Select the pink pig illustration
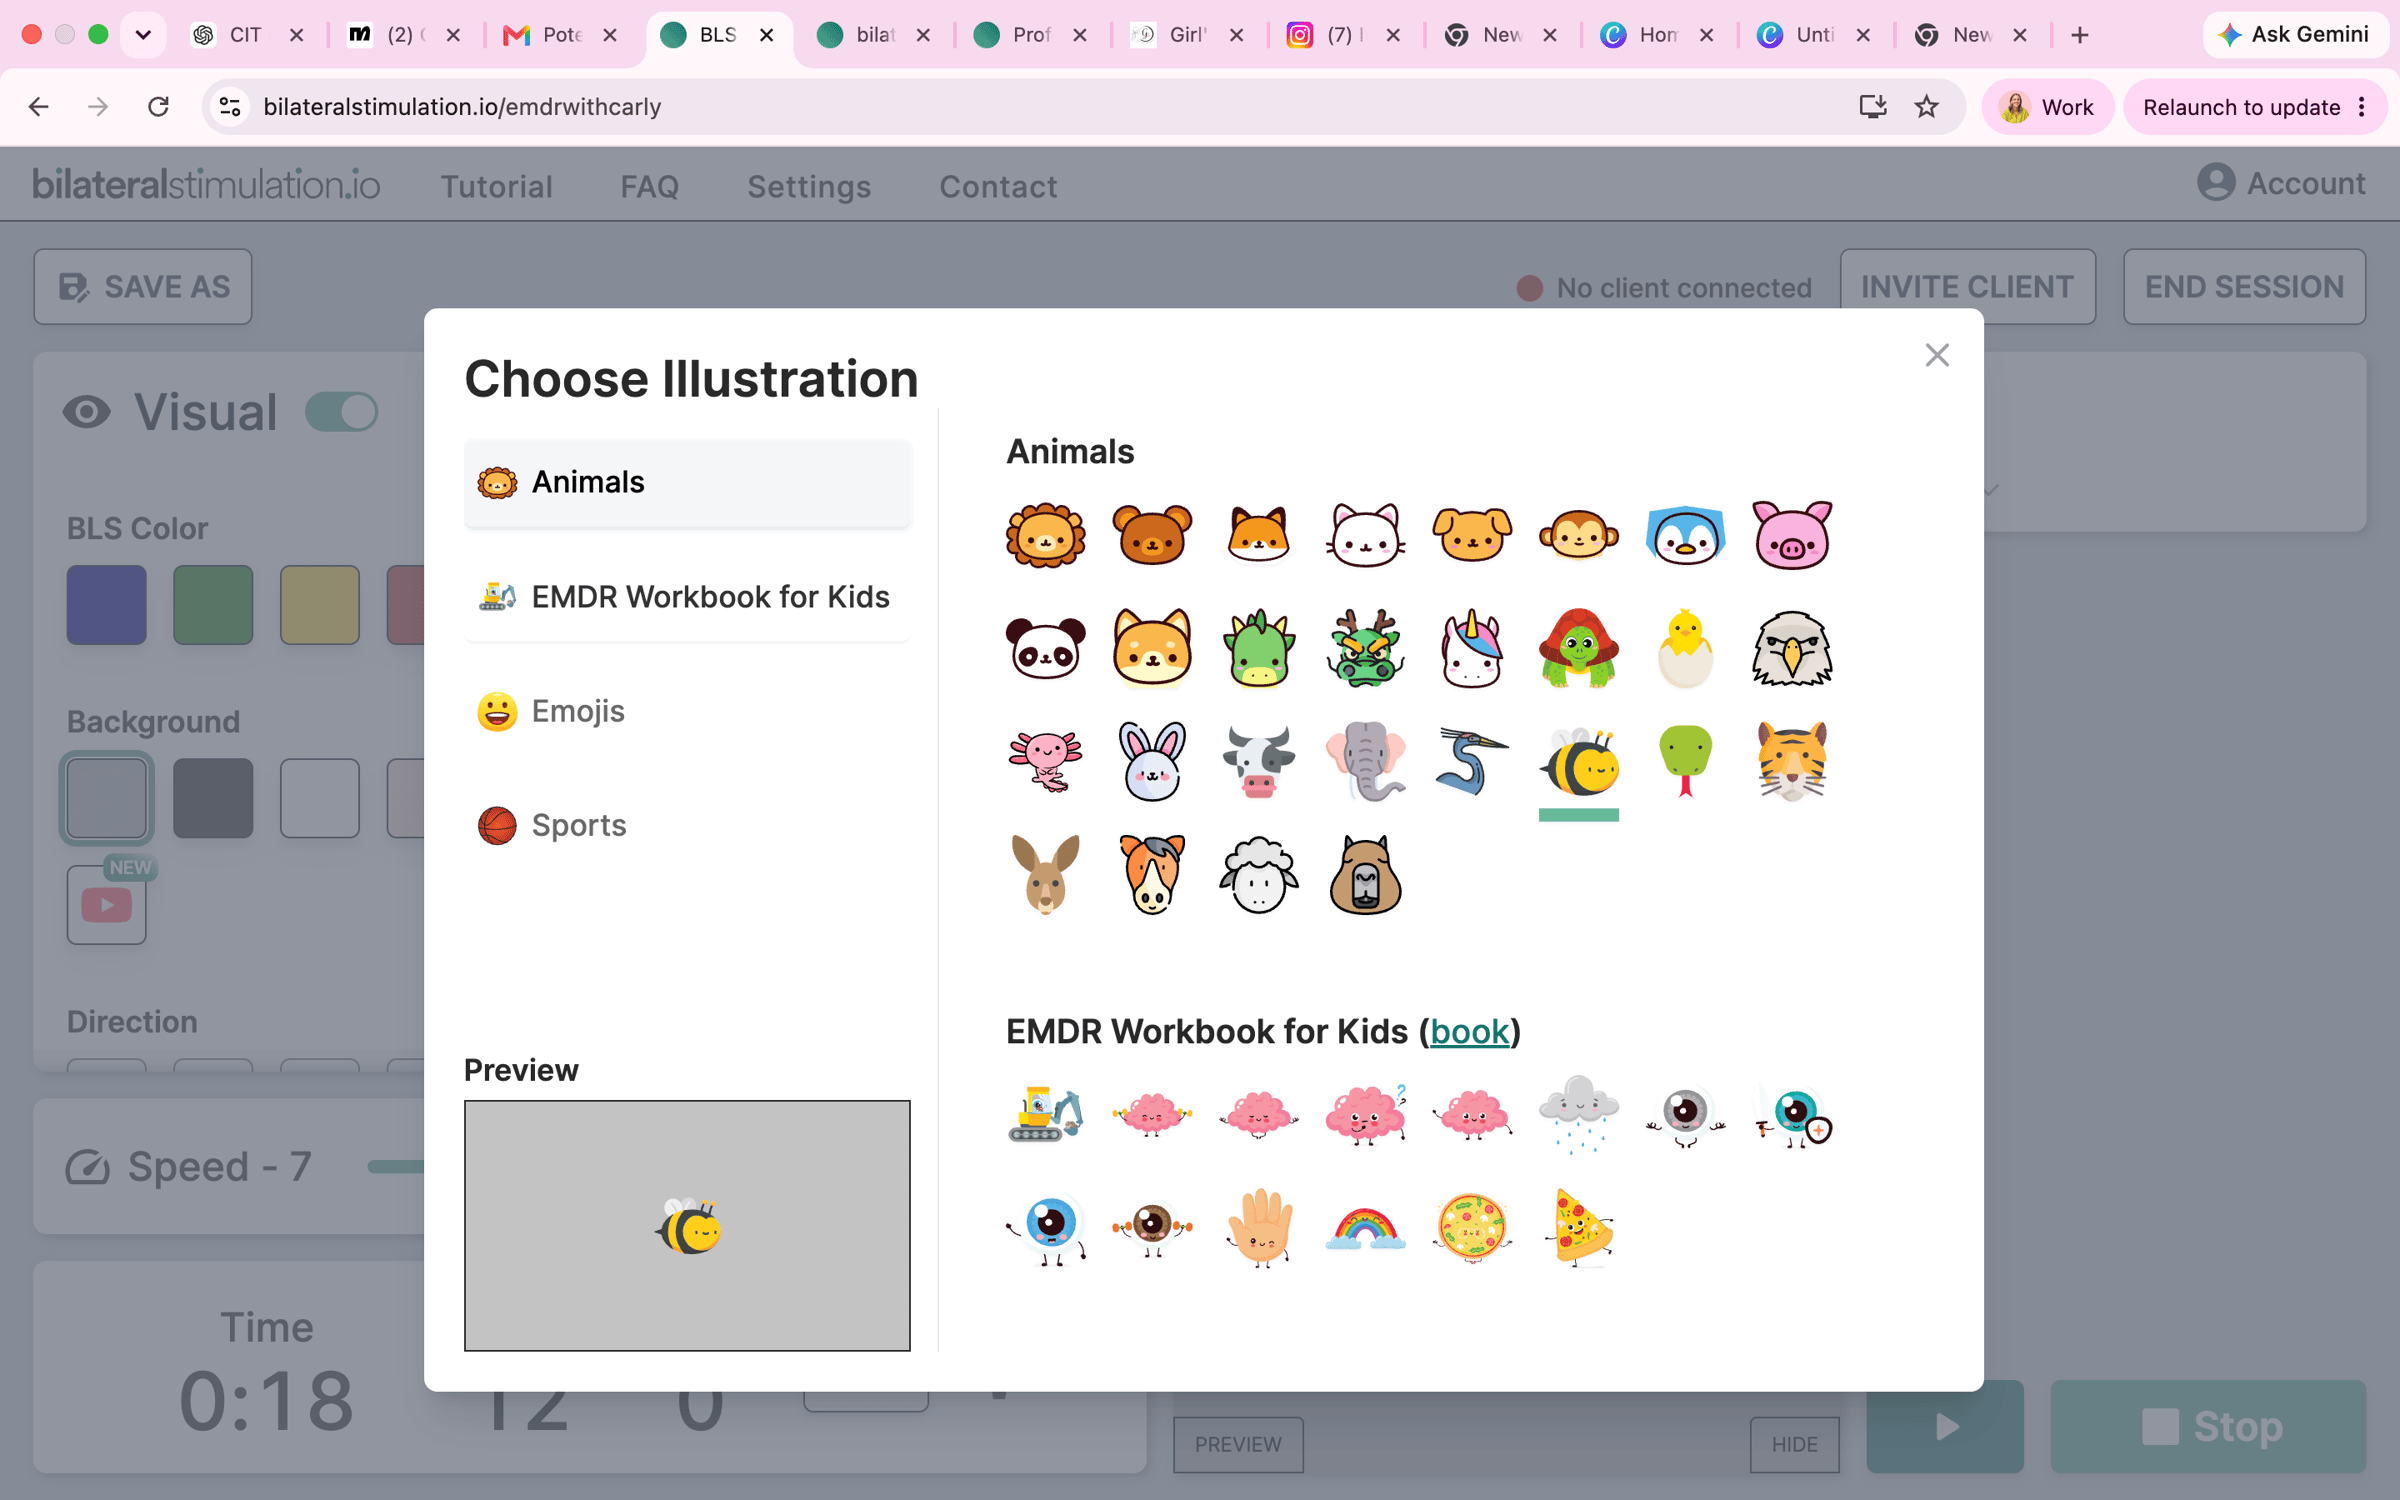This screenshot has width=2400, height=1500. 1792,535
